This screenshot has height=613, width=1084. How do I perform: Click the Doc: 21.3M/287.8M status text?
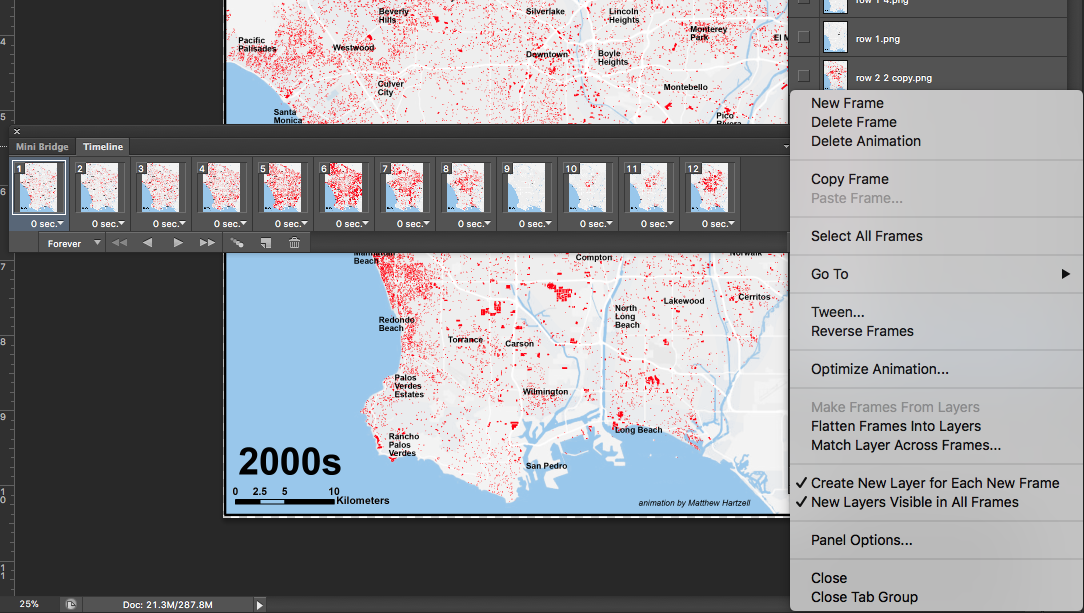pos(168,605)
